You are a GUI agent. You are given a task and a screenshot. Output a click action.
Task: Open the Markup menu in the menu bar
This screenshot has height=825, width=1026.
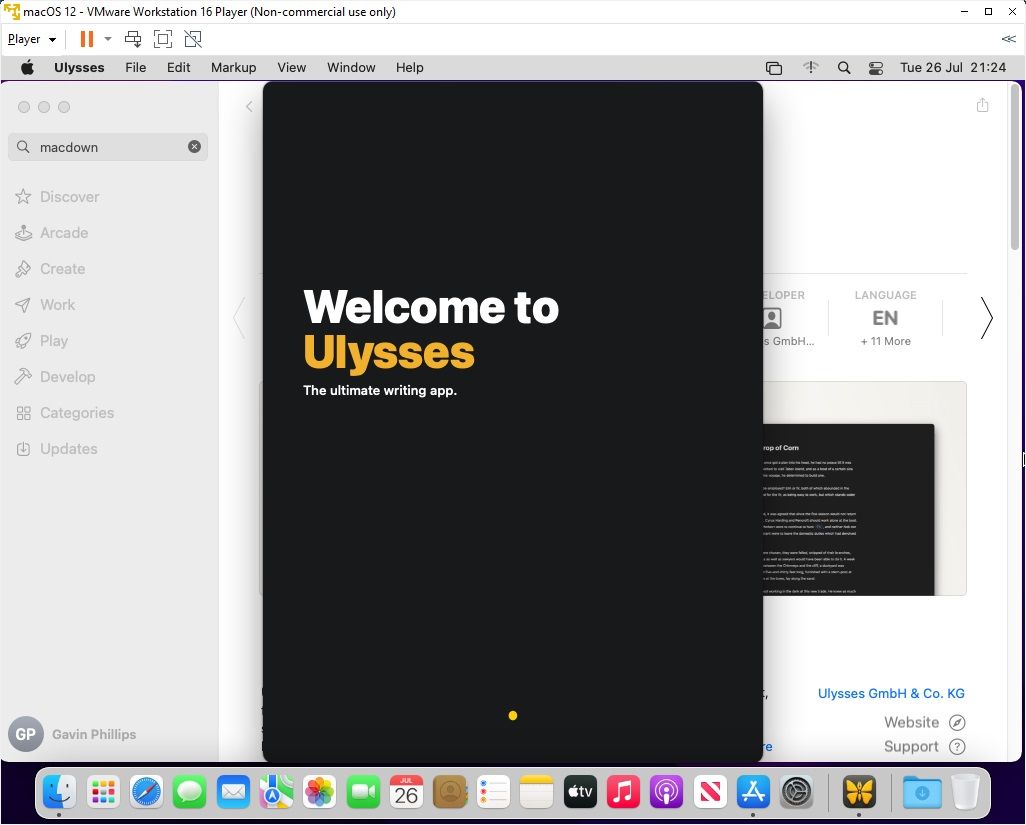(233, 67)
